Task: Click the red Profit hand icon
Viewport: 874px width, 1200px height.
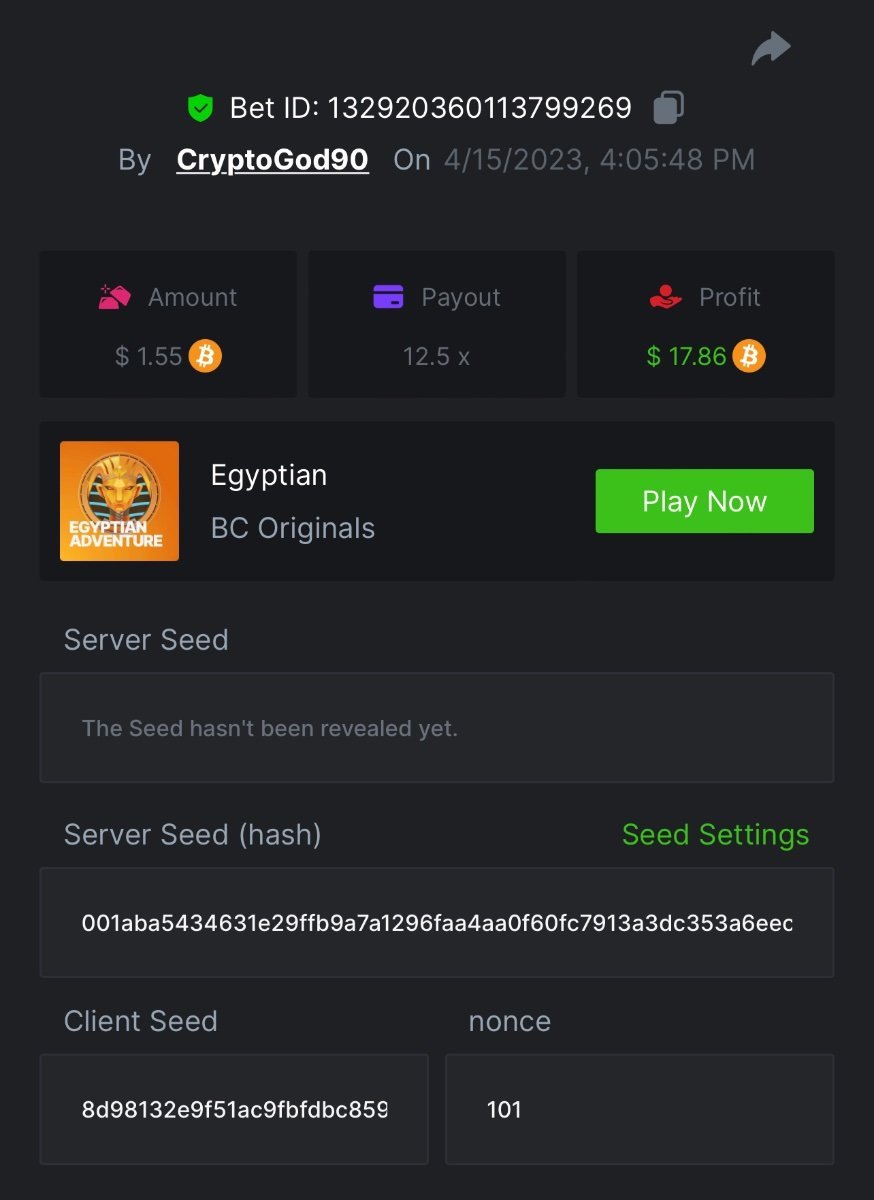Action: 665,297
